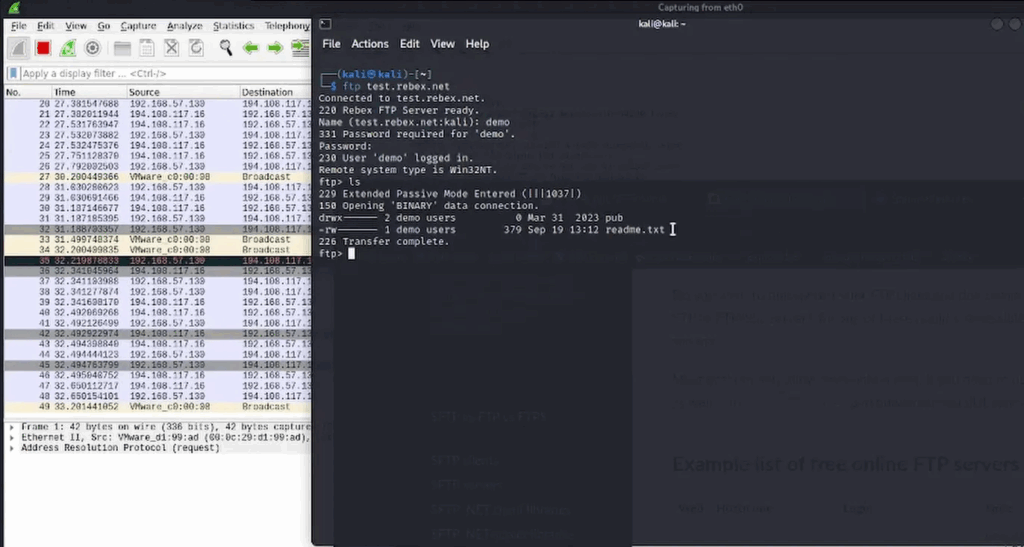Click the open capture file icon

[x=122, y=47]
